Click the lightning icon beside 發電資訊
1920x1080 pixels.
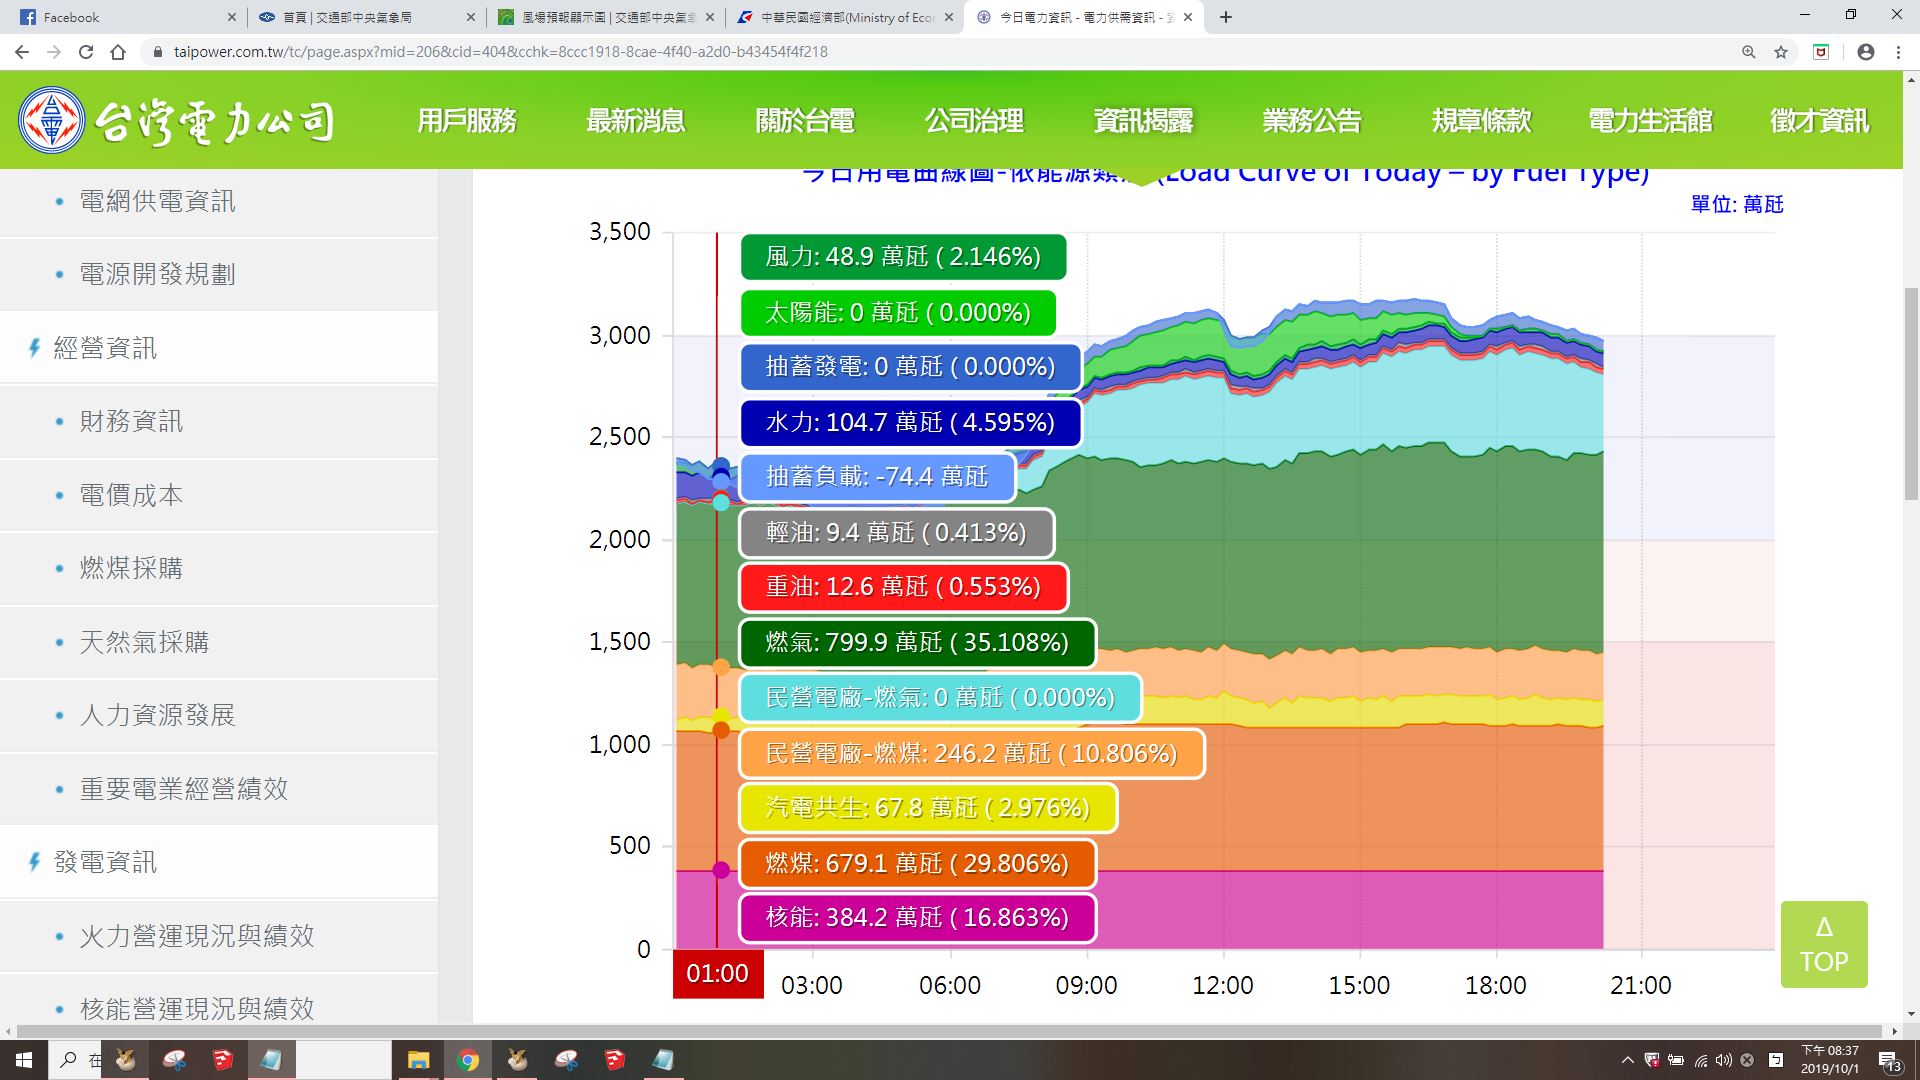34,862
